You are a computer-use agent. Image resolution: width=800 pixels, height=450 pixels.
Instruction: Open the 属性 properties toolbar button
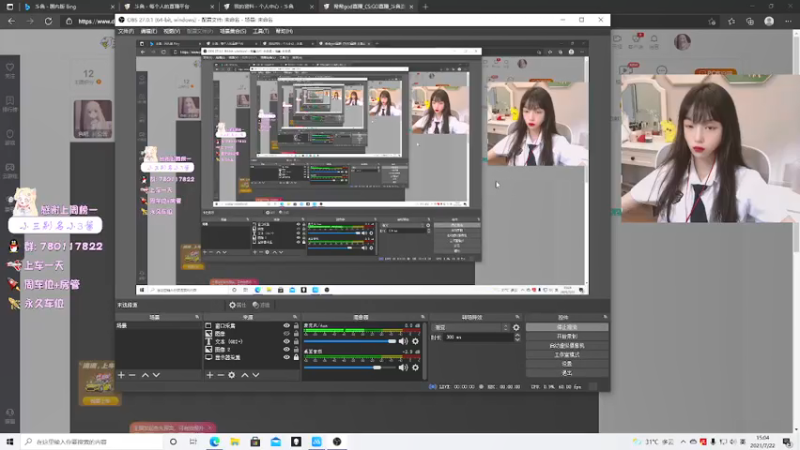click(x=237, y=305)
